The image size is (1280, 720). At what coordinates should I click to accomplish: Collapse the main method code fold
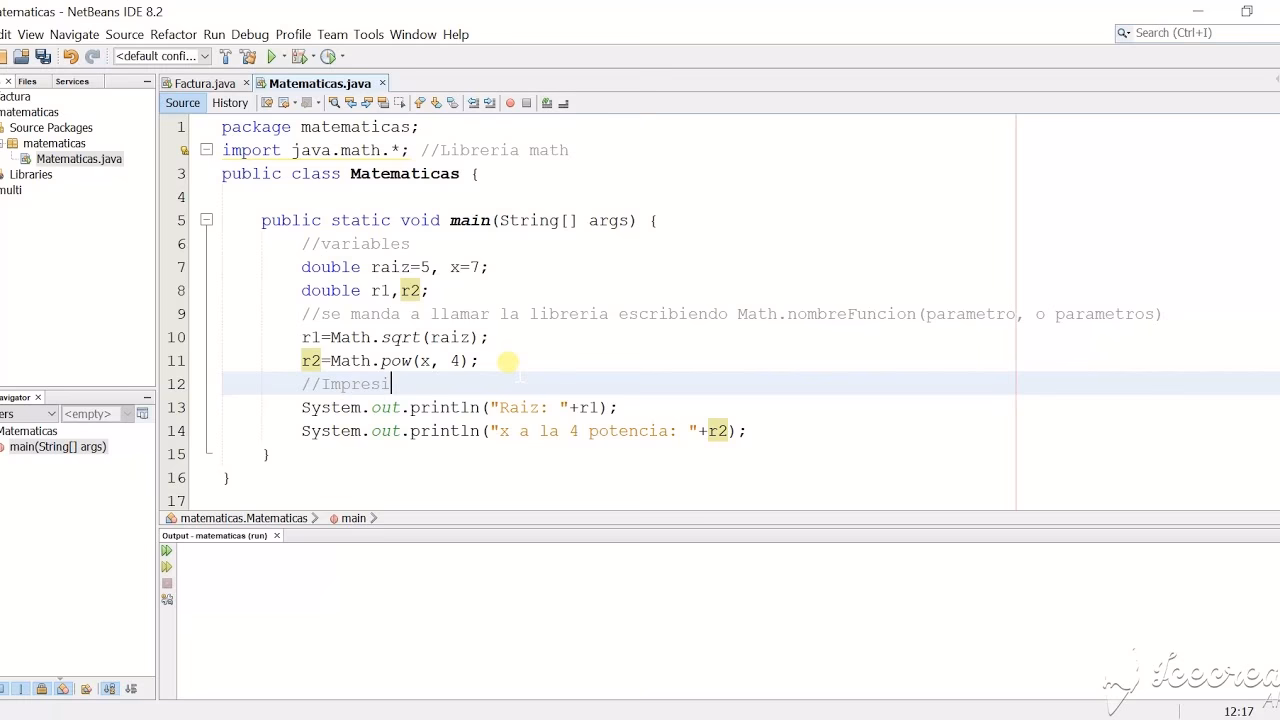click(206, 220)
